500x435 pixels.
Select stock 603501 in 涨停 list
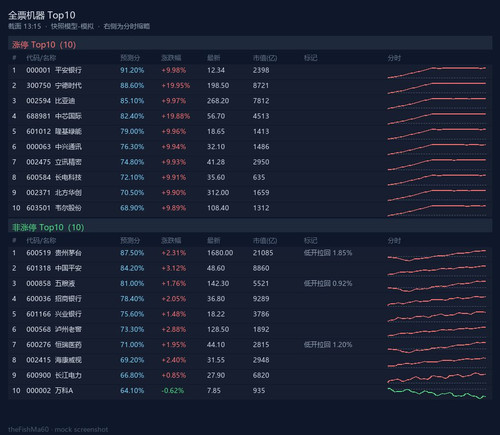[x=54, y=208]
